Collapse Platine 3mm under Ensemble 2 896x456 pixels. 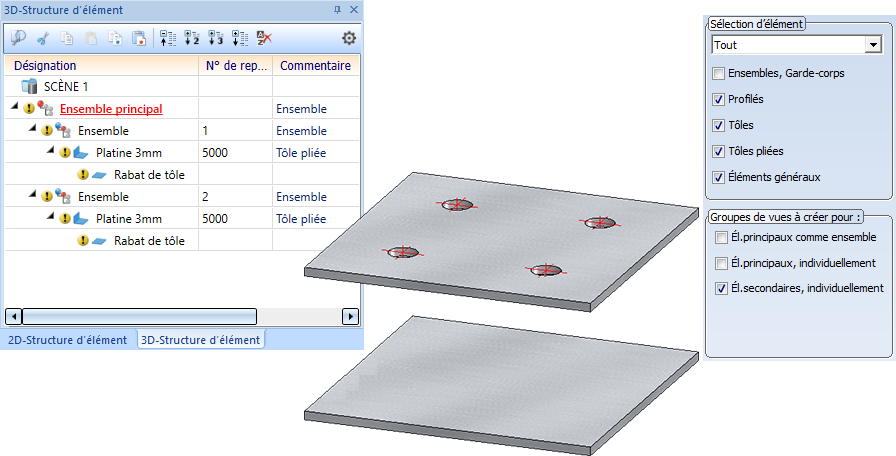pos(51,217)
